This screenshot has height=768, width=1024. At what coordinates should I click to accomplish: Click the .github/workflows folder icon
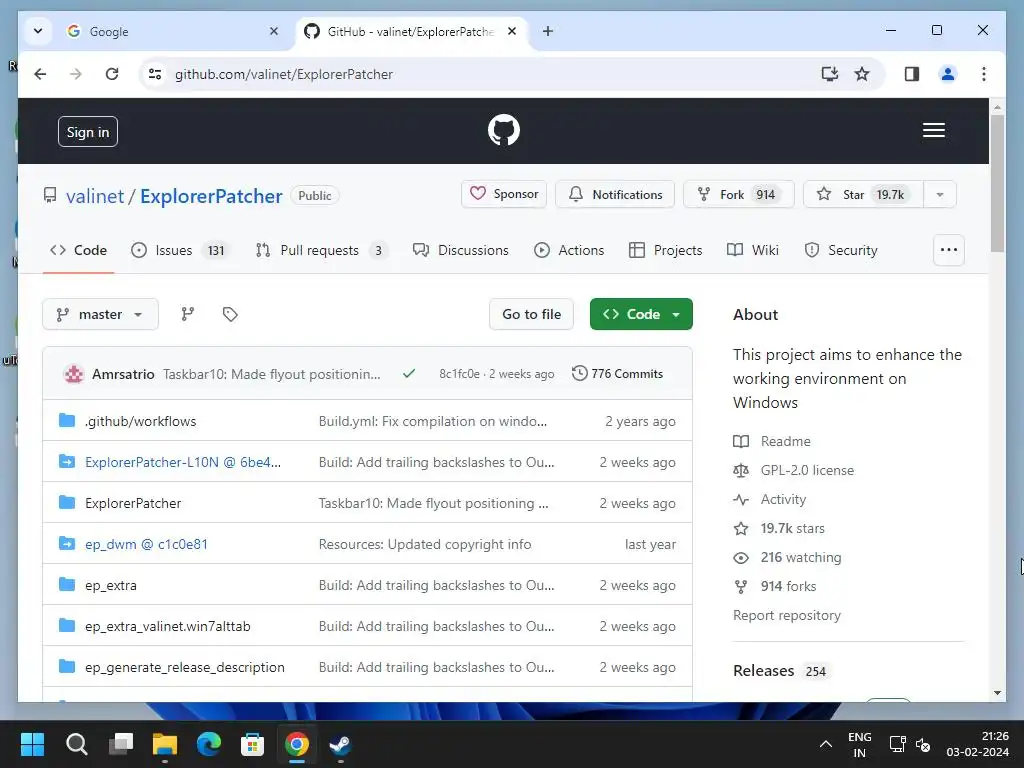click(x=67, y=421)
